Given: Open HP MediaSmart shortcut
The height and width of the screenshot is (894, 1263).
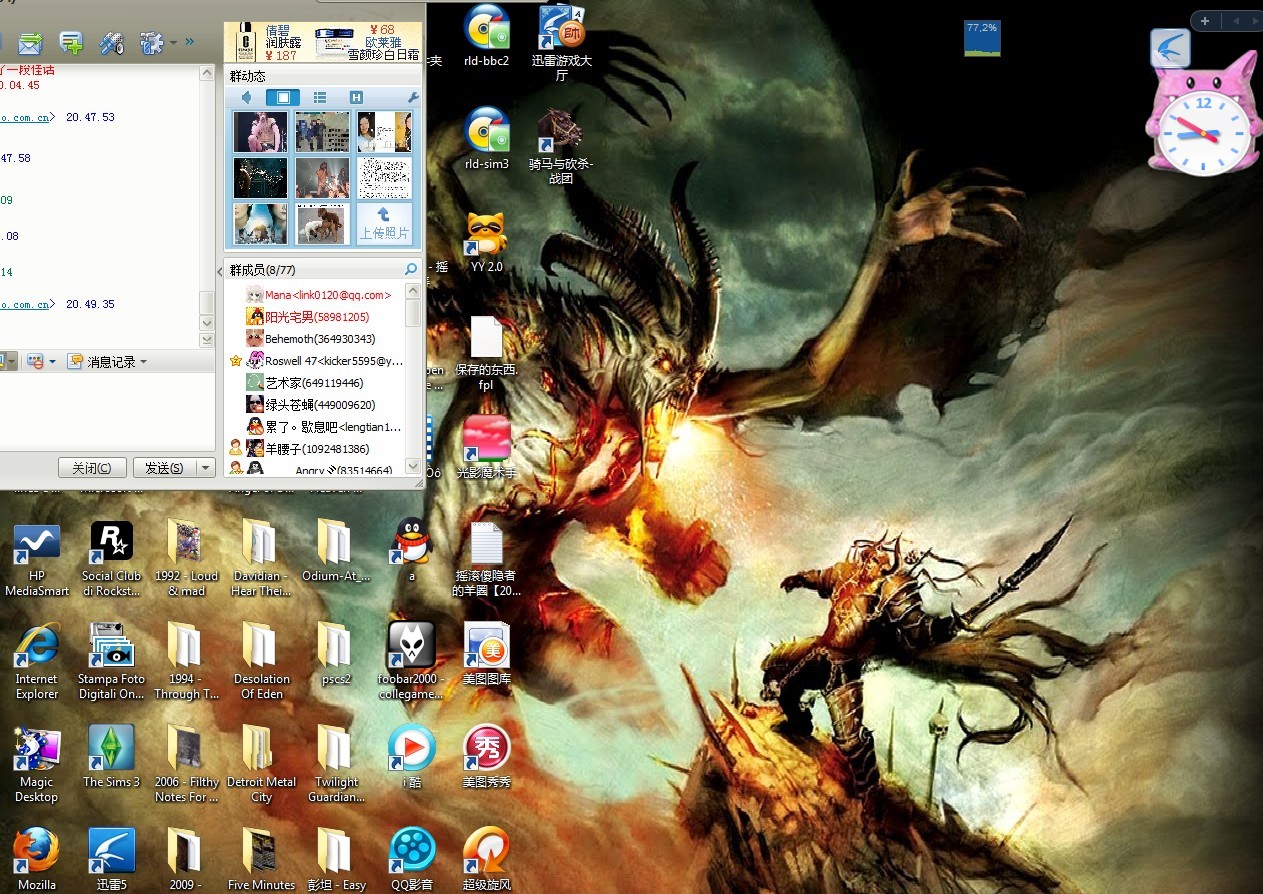Looking at the screenshot, I should (x=37, y=561).
